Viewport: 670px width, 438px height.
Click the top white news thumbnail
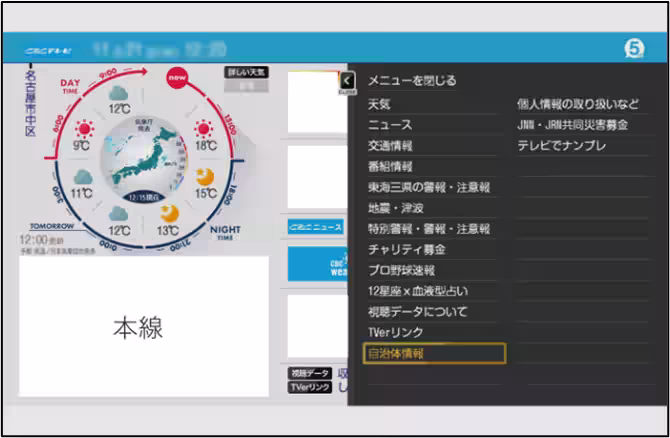pyautogui.click(x=317, y=102)
